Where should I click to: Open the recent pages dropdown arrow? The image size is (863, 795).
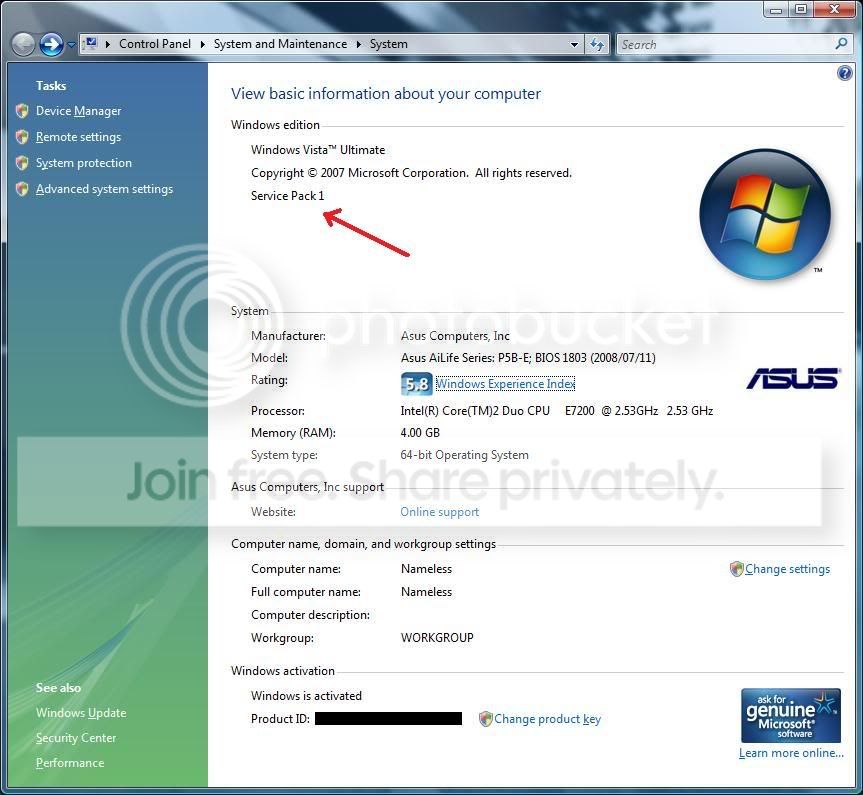point(71,45)
